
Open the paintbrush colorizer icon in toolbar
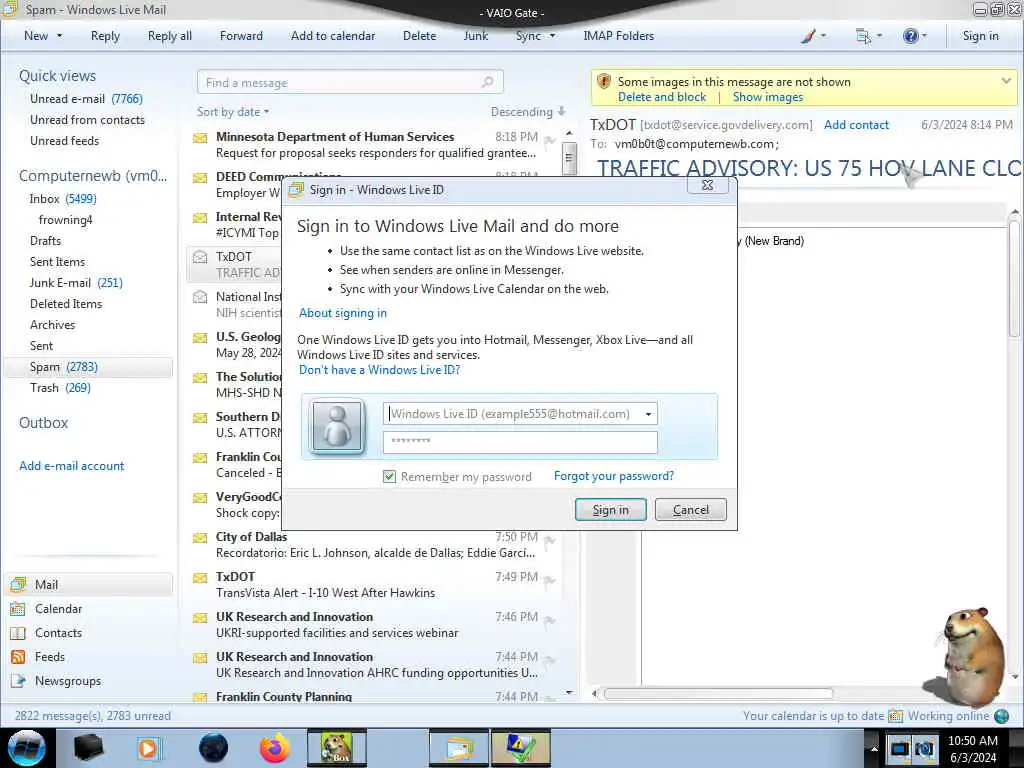click(x=808, y=36)
